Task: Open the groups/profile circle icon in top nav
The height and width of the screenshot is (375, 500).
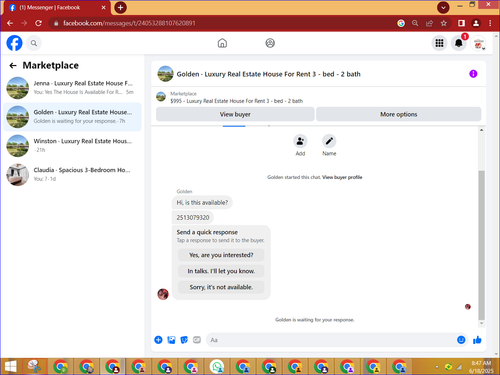Action: click(270, 43)
